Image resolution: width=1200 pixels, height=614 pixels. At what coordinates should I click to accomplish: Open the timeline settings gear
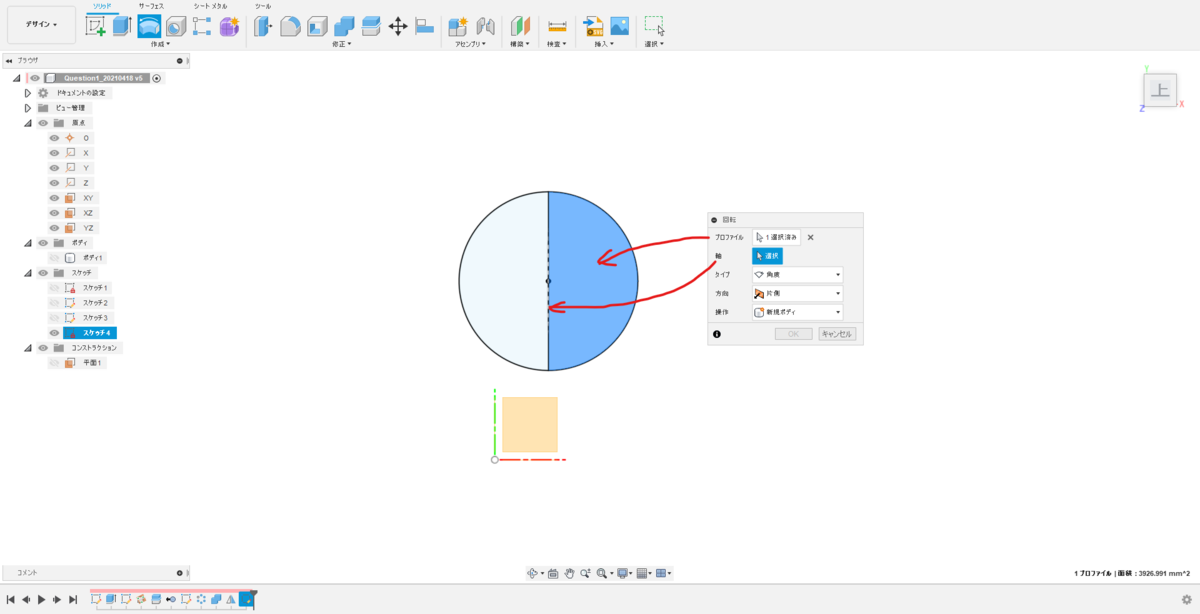tap(1187, 599)
